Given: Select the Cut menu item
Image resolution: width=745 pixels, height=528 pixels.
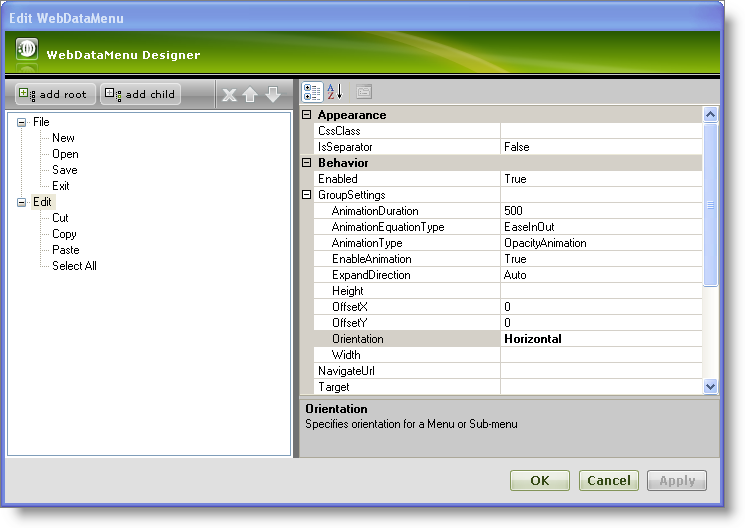Looking at the screenshot, I should 60,218.
